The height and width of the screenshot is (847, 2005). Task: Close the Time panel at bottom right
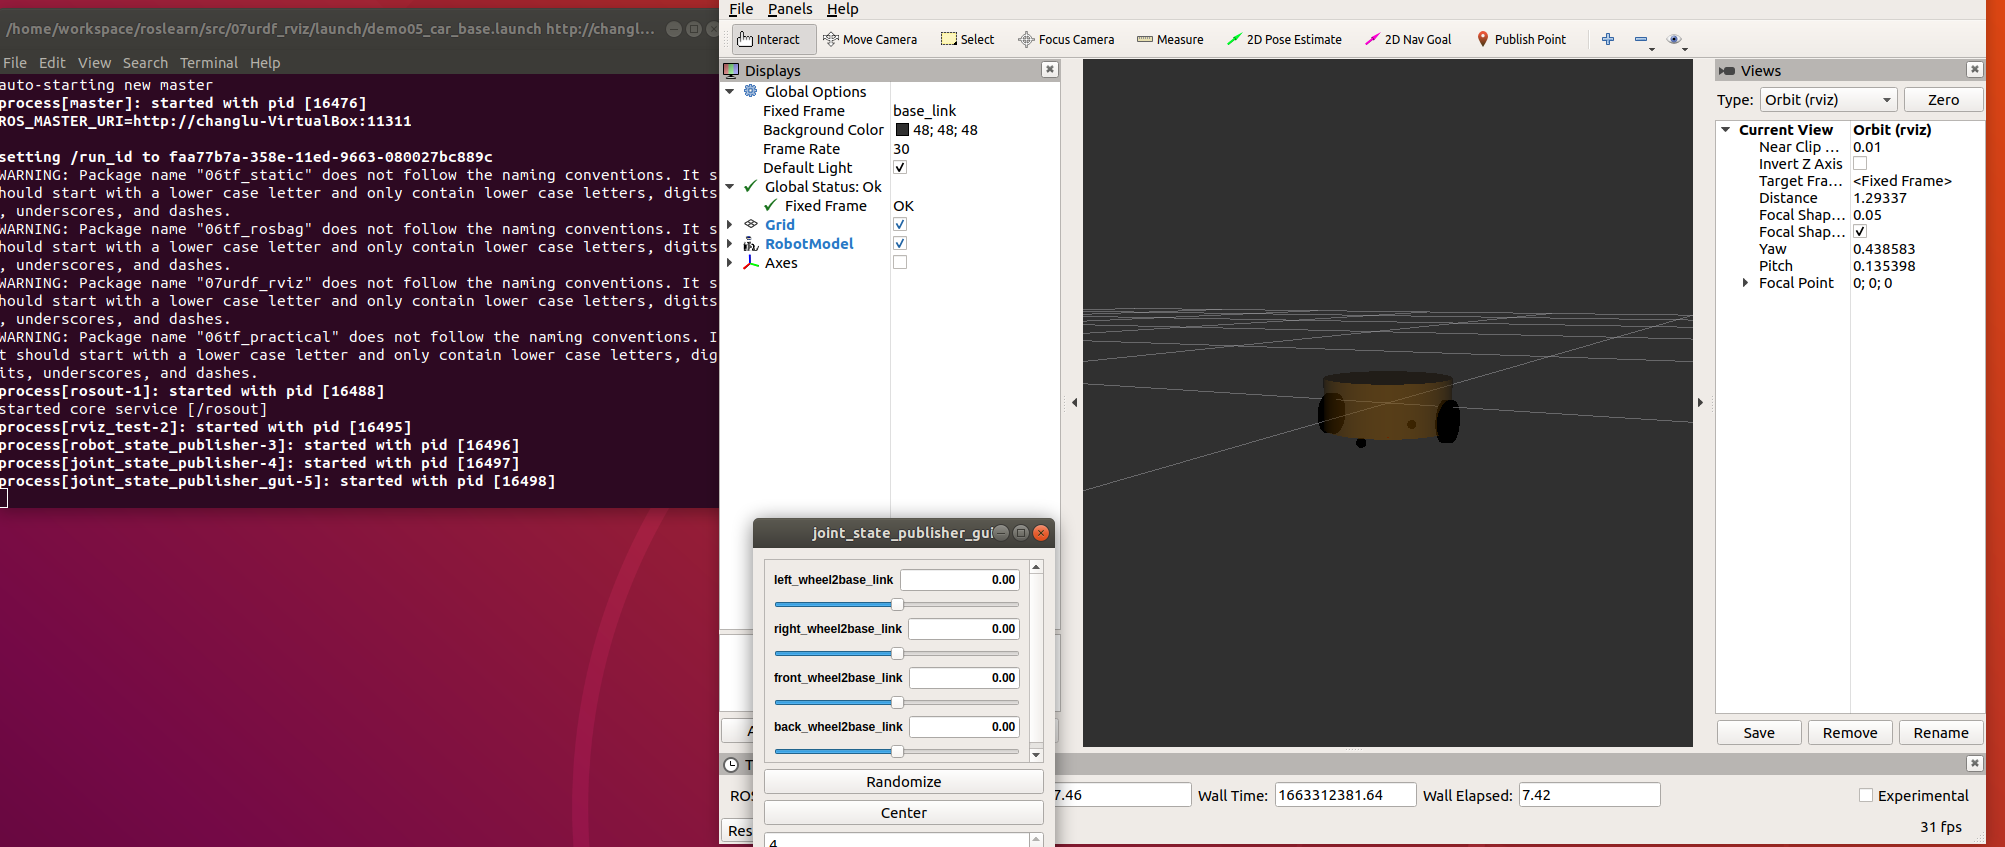coord(1974,763)
